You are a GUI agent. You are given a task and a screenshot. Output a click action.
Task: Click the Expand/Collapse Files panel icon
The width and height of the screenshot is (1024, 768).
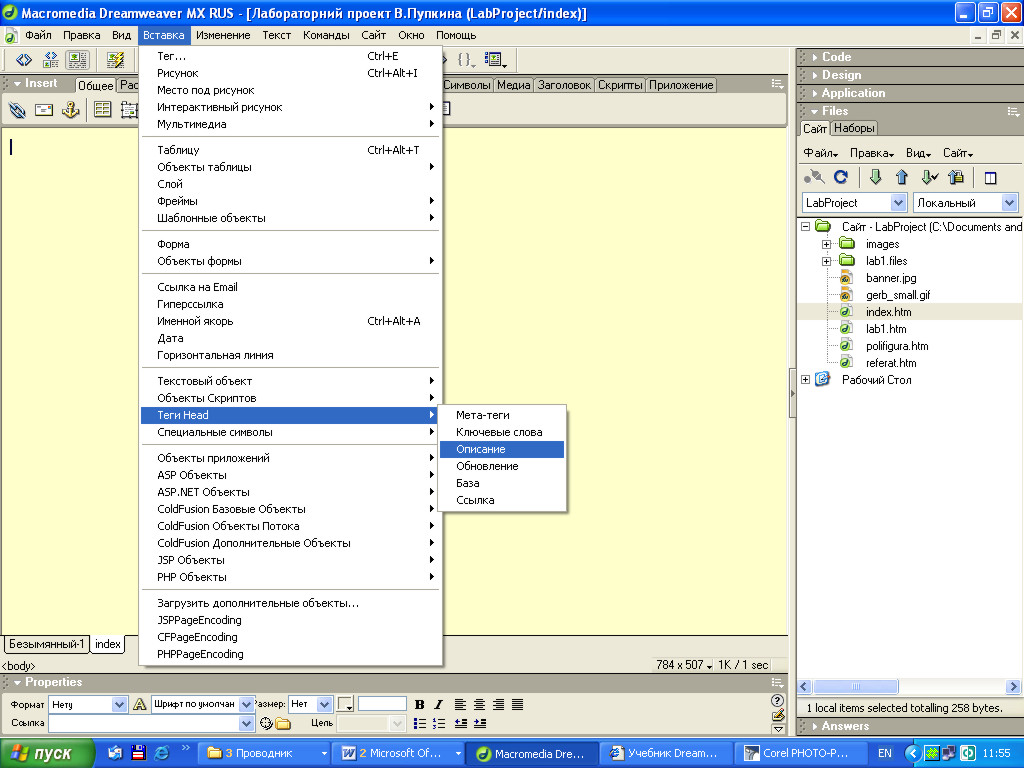tap(990, 178)
